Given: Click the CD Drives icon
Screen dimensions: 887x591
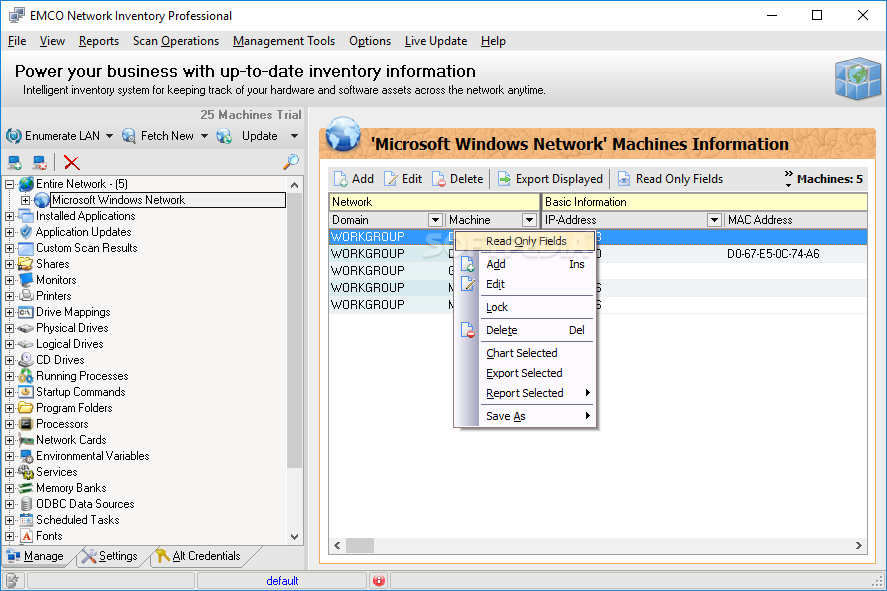Looking at the screenshot, I should 26,360.
